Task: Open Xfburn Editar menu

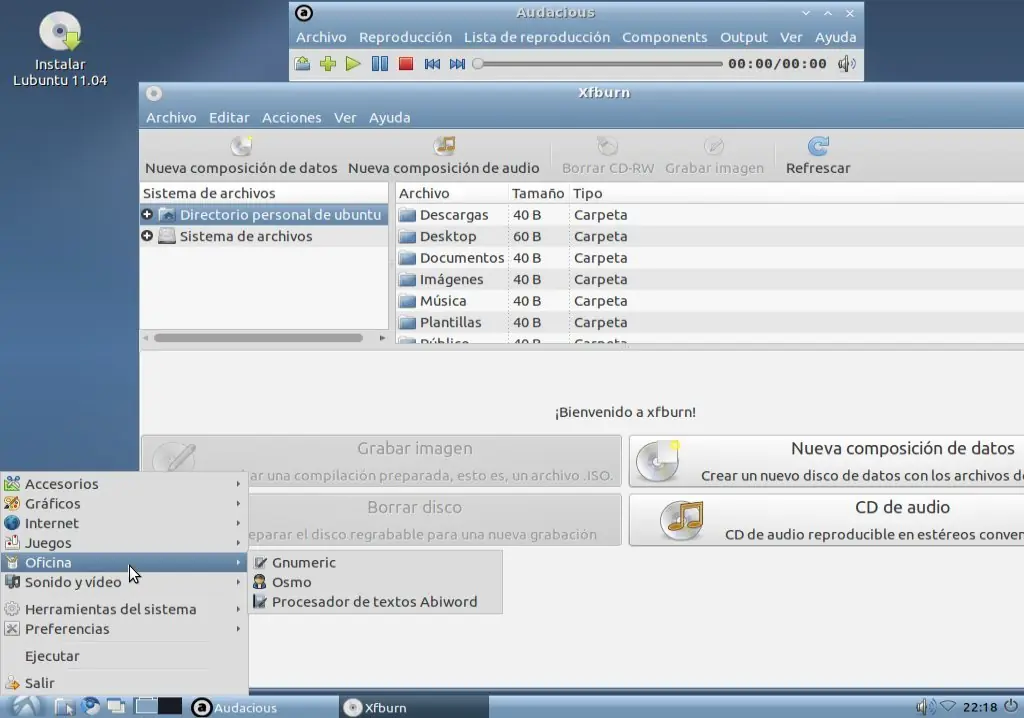Action: tap(229, 118)
